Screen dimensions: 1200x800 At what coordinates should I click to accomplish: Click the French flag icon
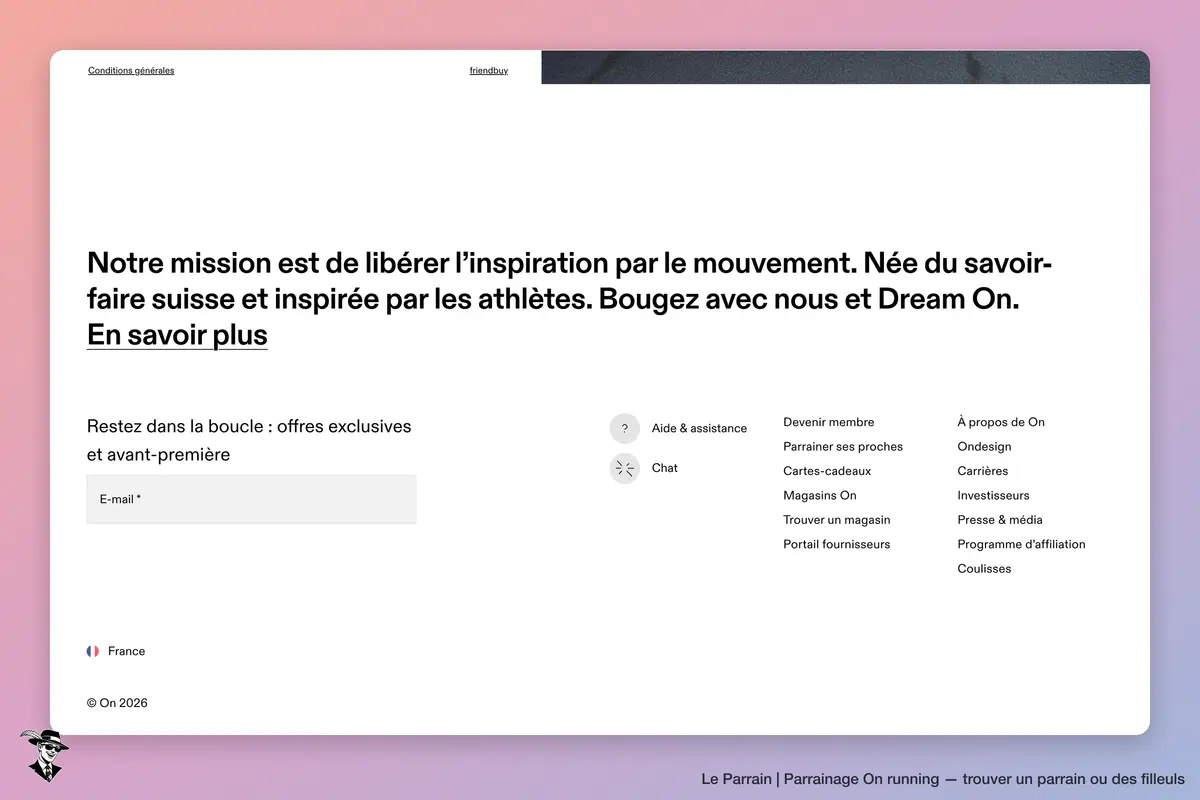pyautogui.click(x=93, y=651)
